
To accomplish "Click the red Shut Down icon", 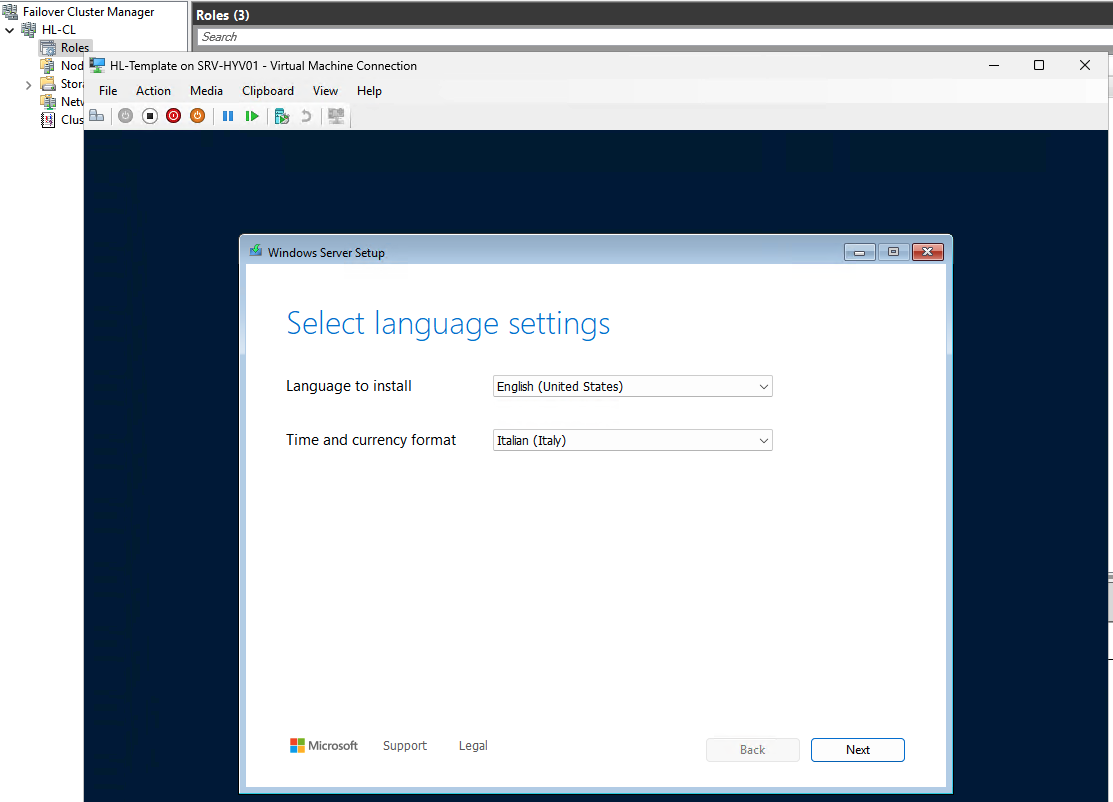I will [x=173, y=116].
